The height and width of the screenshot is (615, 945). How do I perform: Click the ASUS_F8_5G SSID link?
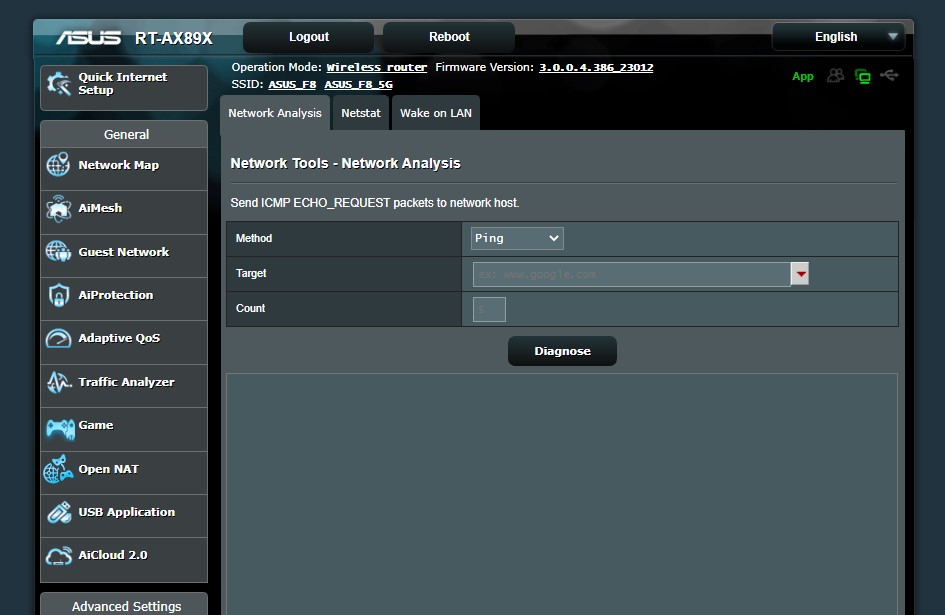[359, 84]
